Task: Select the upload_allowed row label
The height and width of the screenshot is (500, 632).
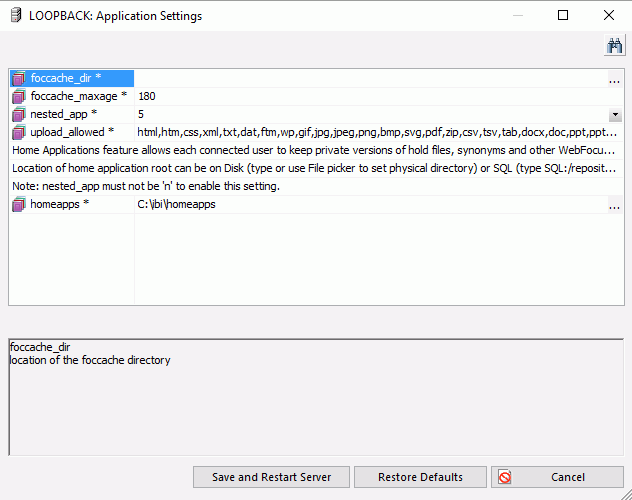Action: 72,132
